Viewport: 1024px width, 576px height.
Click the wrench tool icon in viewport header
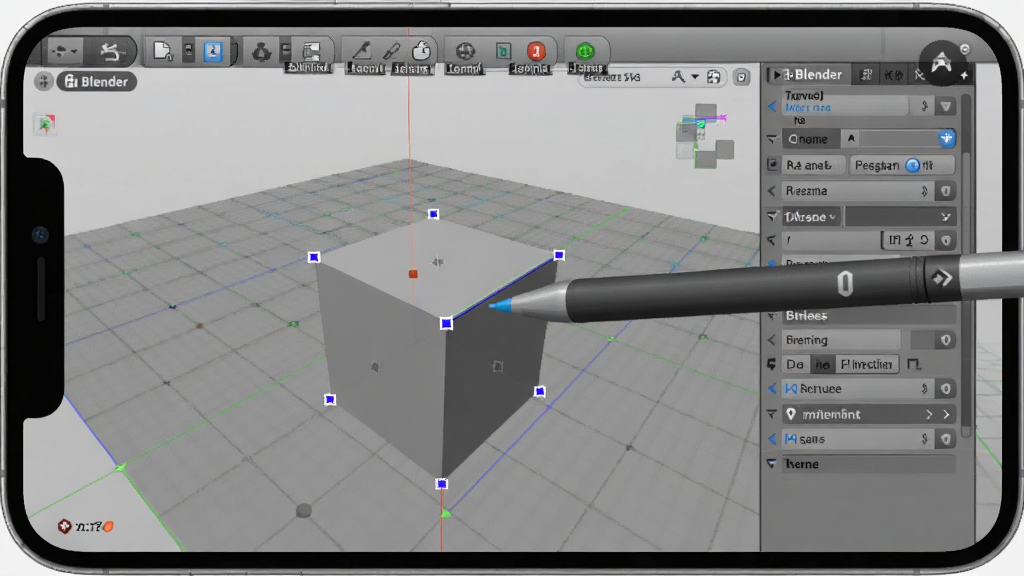click(679, 77)
